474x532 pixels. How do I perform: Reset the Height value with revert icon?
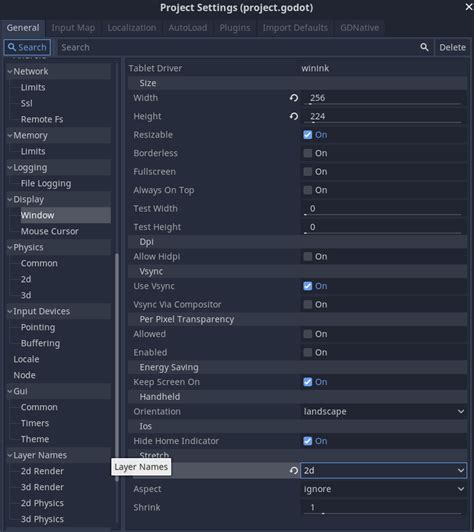pos(294,116)
